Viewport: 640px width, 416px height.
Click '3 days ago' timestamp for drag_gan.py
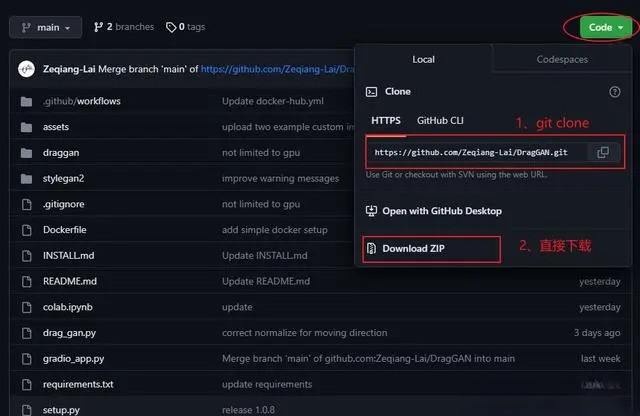pyautogui.click(x=597, y=333)
